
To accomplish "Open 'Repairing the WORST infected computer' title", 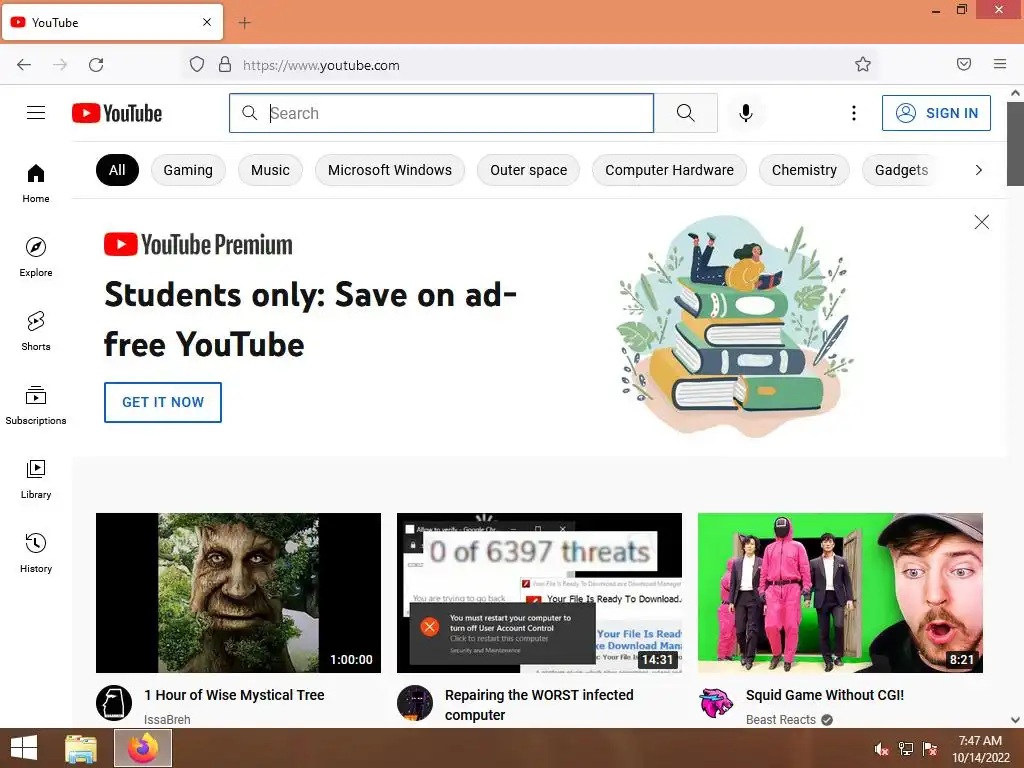I will [539, 705].
